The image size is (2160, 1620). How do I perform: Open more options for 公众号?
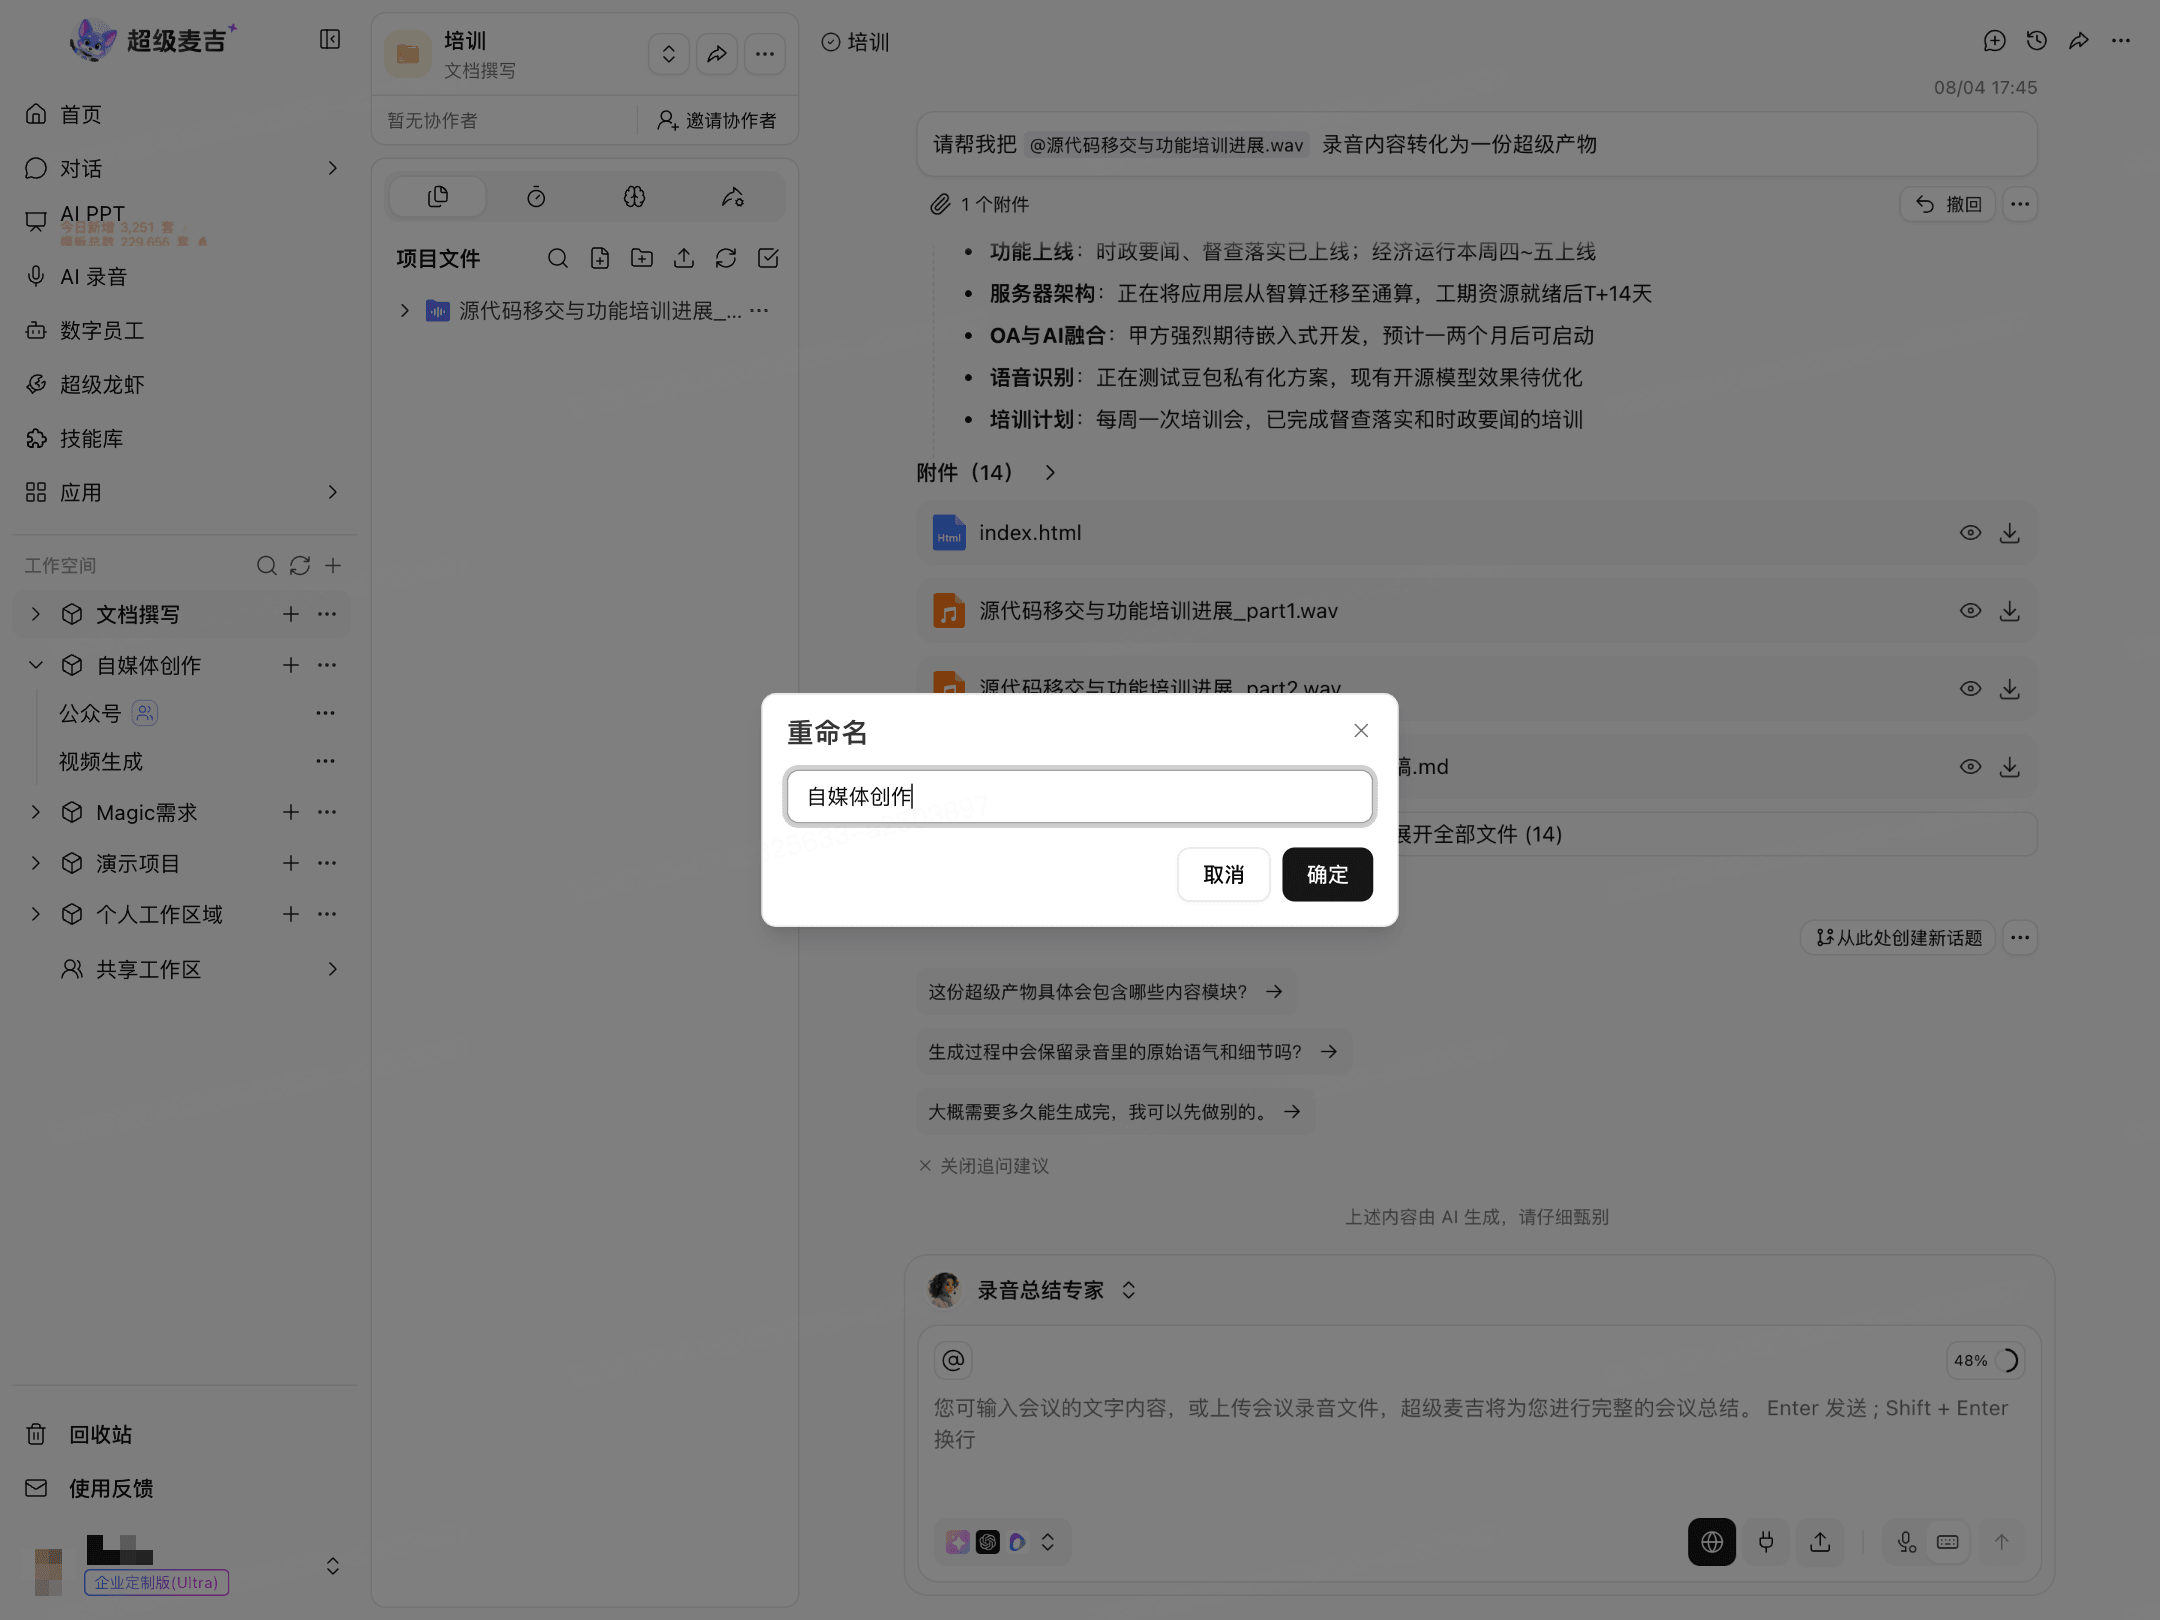click(325, 713)
